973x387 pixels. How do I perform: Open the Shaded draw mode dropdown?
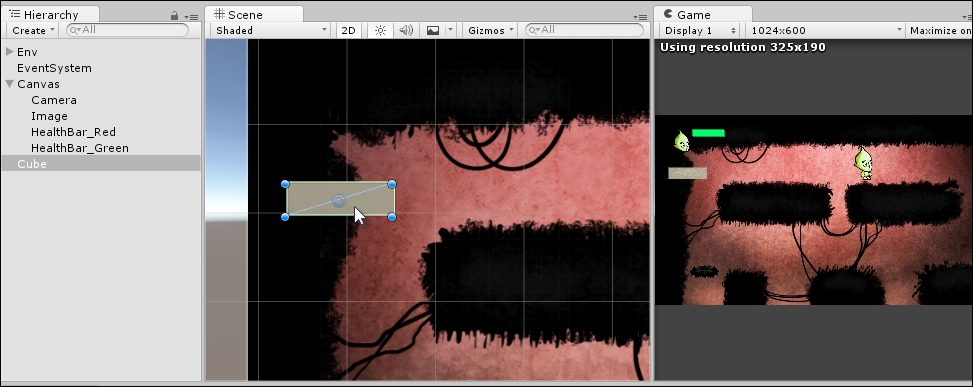(270, 30)
